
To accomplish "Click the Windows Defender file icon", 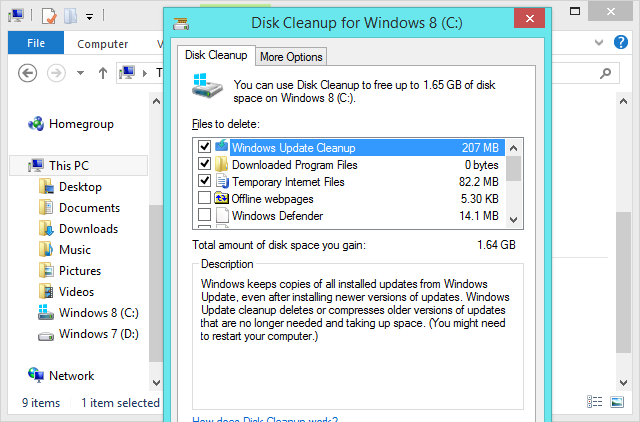I will (x=222, y=215).
